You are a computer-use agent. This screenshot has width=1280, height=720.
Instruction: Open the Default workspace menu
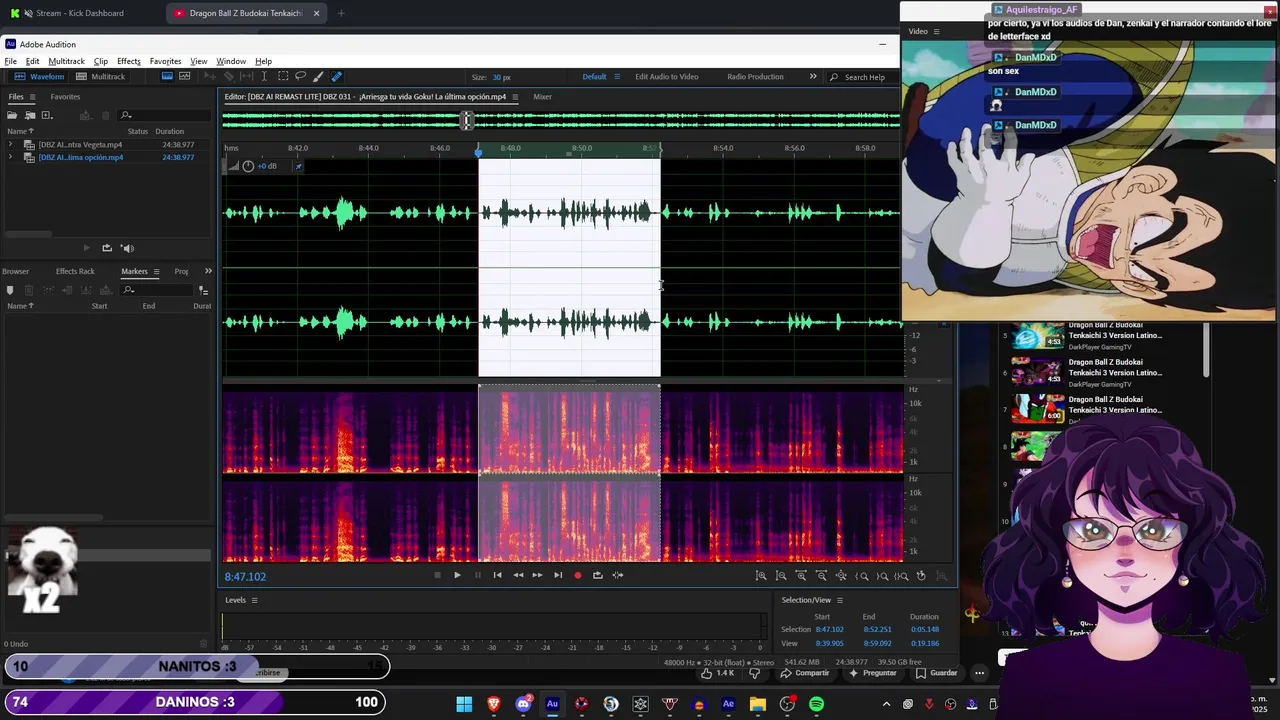coord(617,77)
